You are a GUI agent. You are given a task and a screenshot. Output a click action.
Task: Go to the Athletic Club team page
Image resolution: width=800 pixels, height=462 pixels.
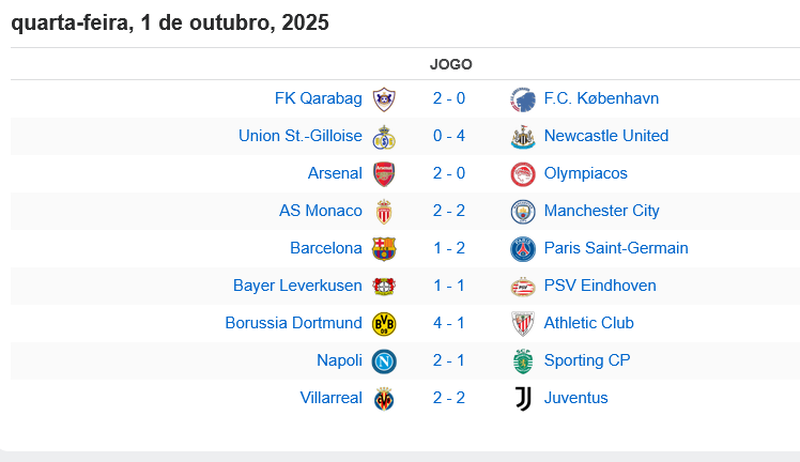[x=588, y=323]
